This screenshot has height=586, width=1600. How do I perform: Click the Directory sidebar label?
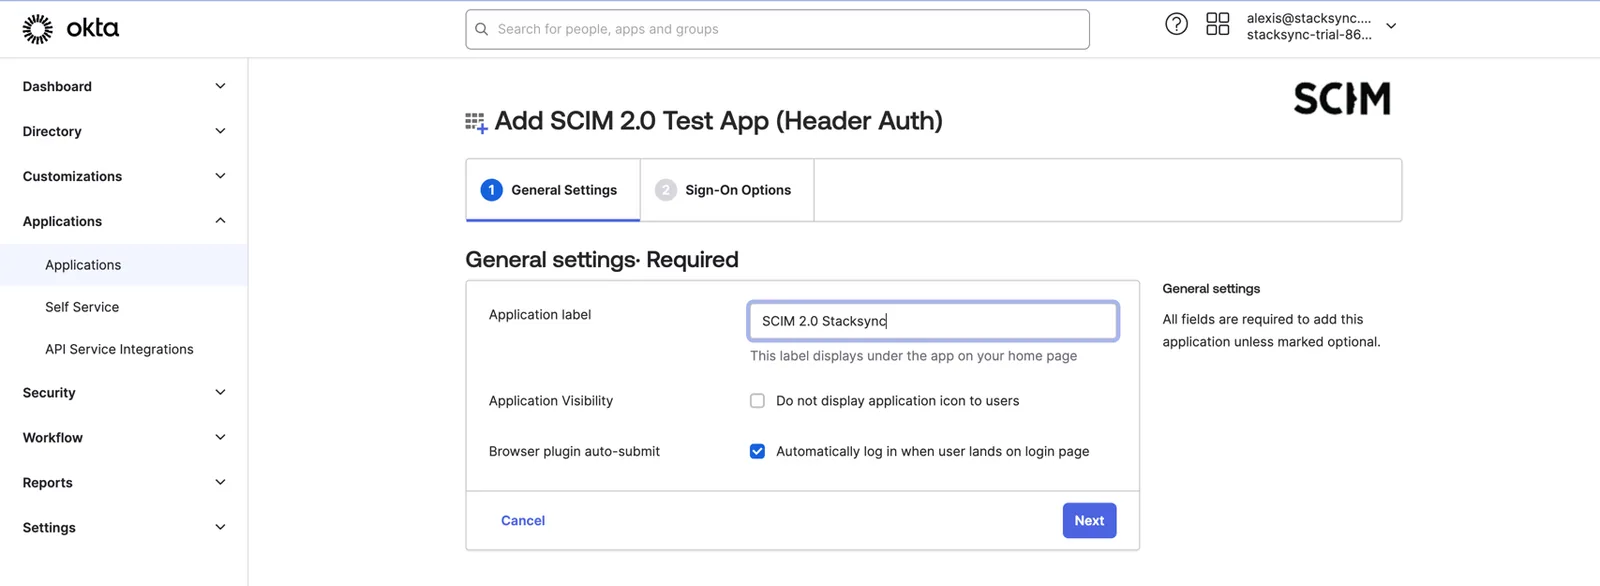tap(52, 131)
